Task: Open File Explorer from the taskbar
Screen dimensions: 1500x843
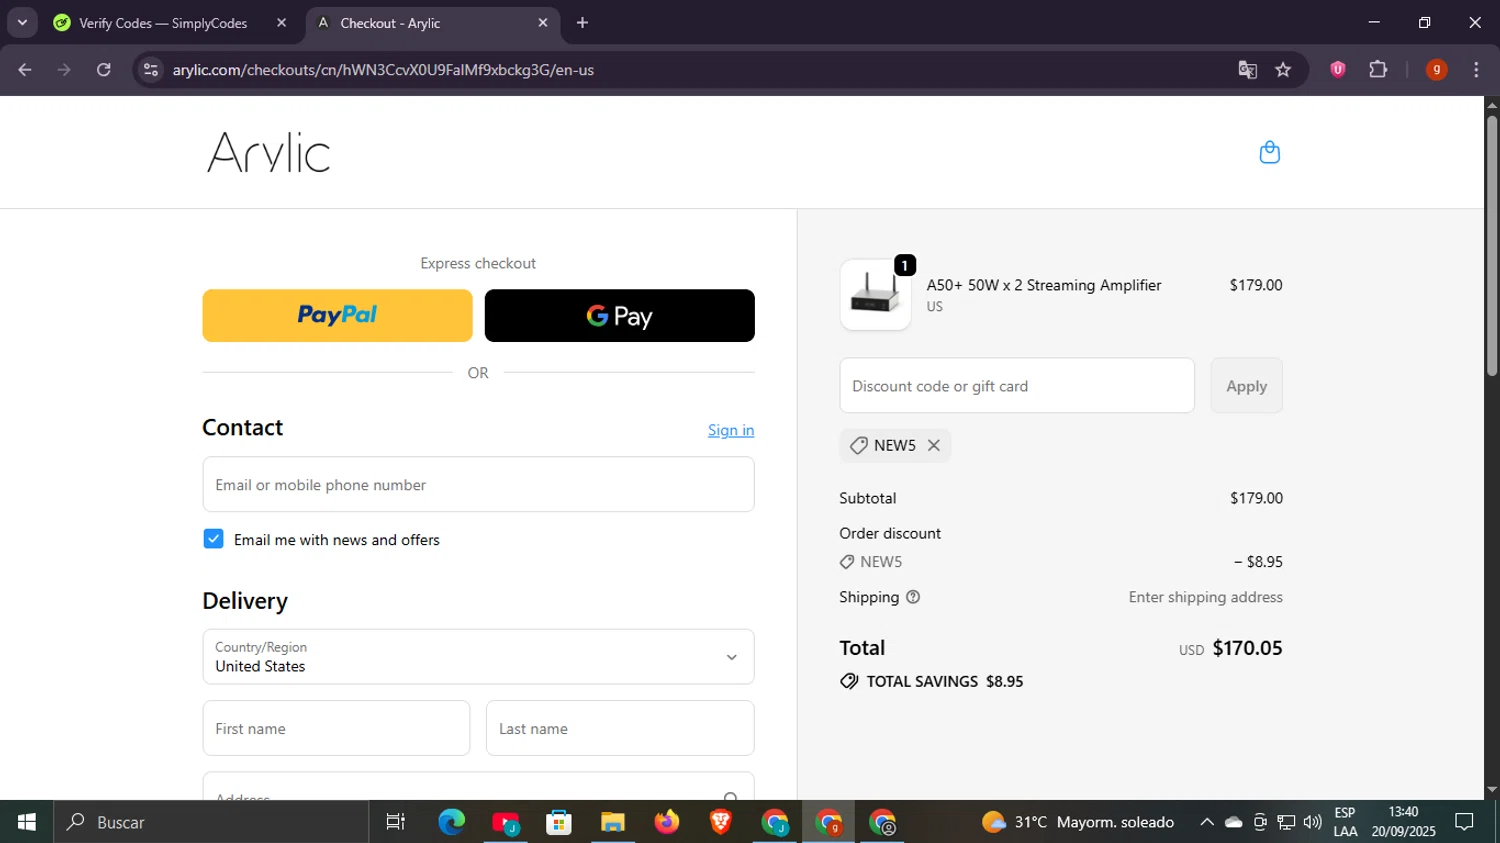Action: pyautogui.click(x=612, y=822)
